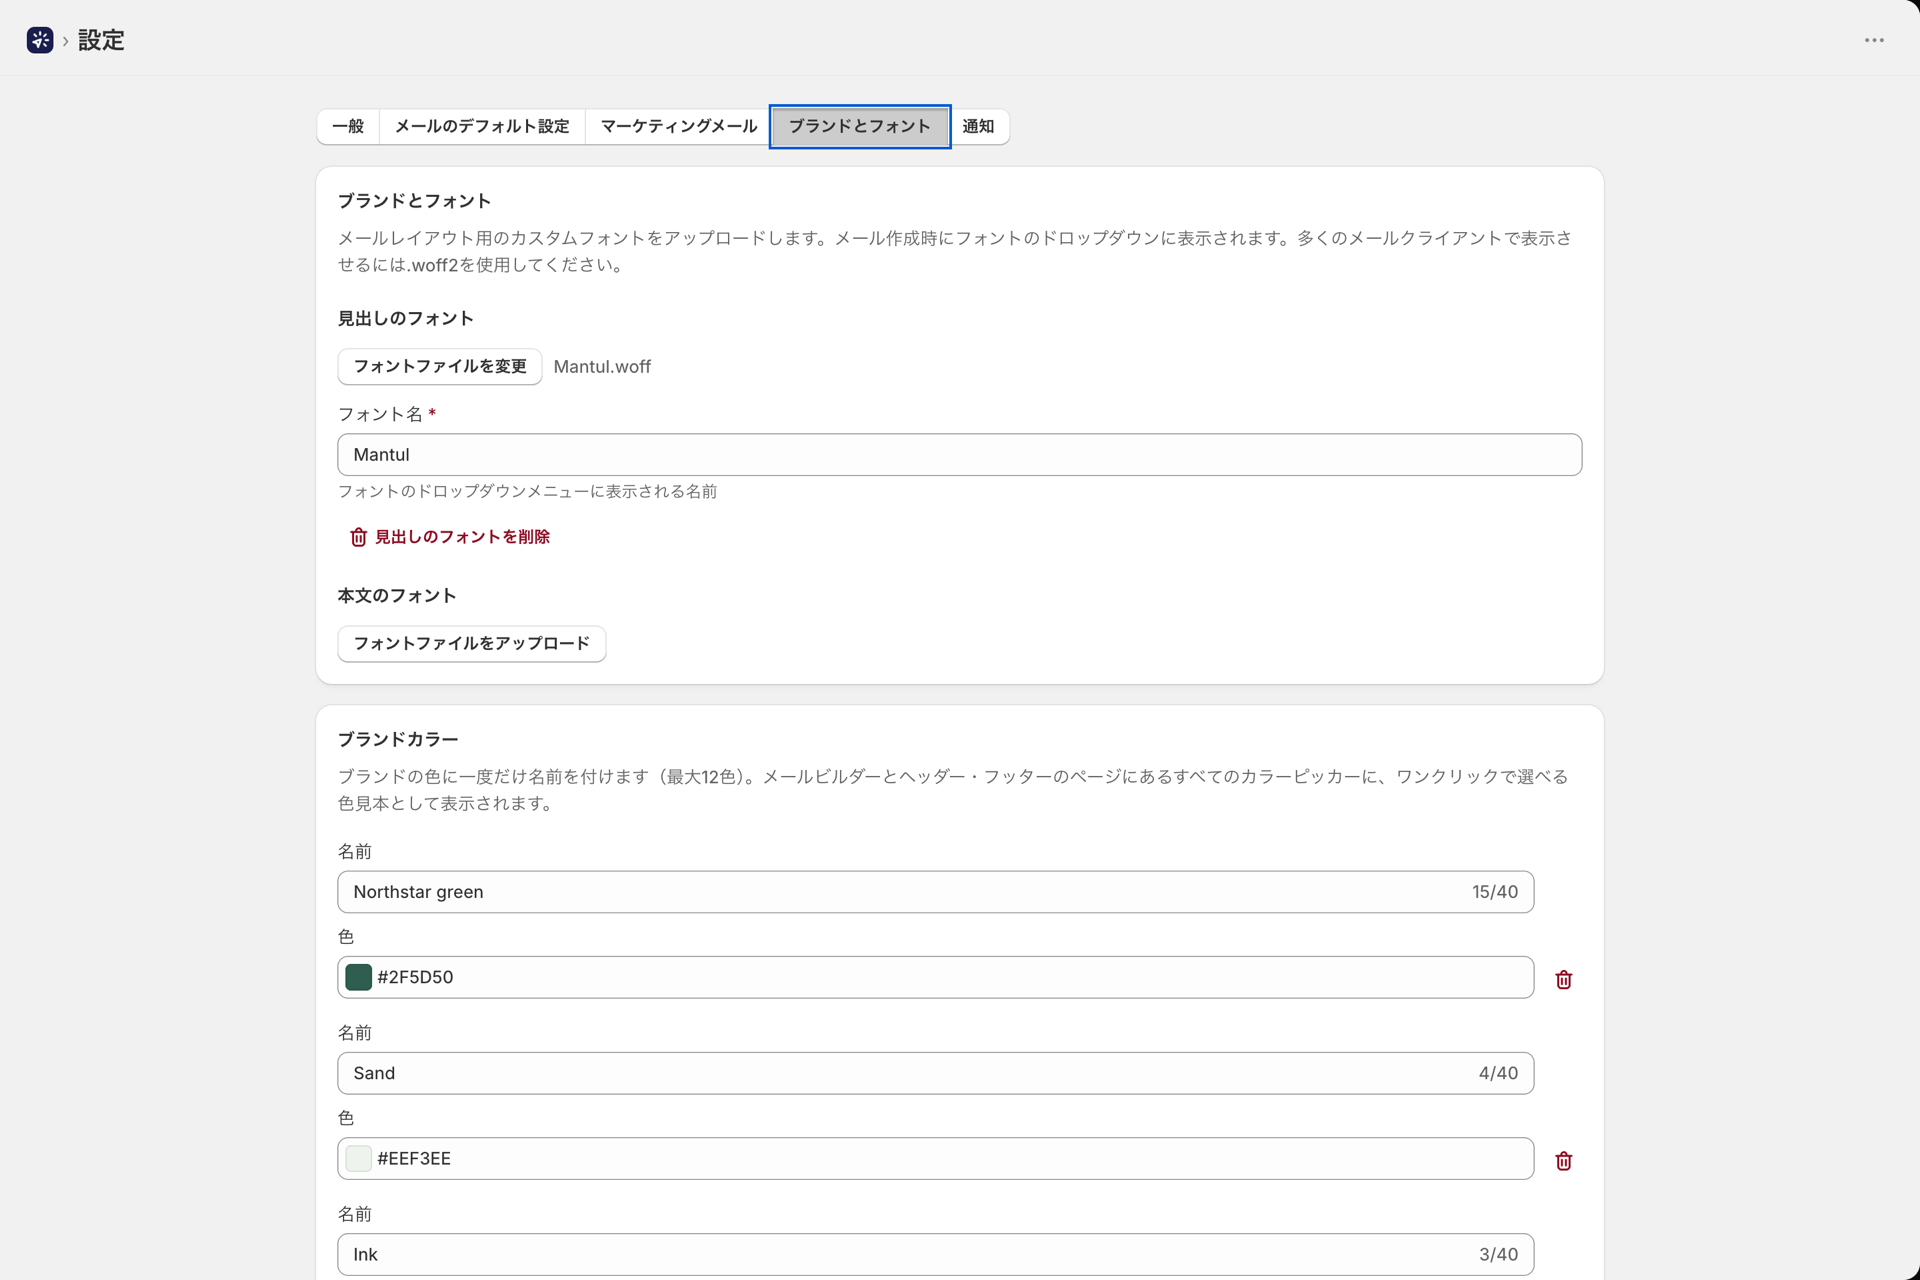Image resolution: width=1920 pixels, height=1280 pixels.
Task: Click the Ink name input field
Action: pyautogui.click(x=936, y=1254)
